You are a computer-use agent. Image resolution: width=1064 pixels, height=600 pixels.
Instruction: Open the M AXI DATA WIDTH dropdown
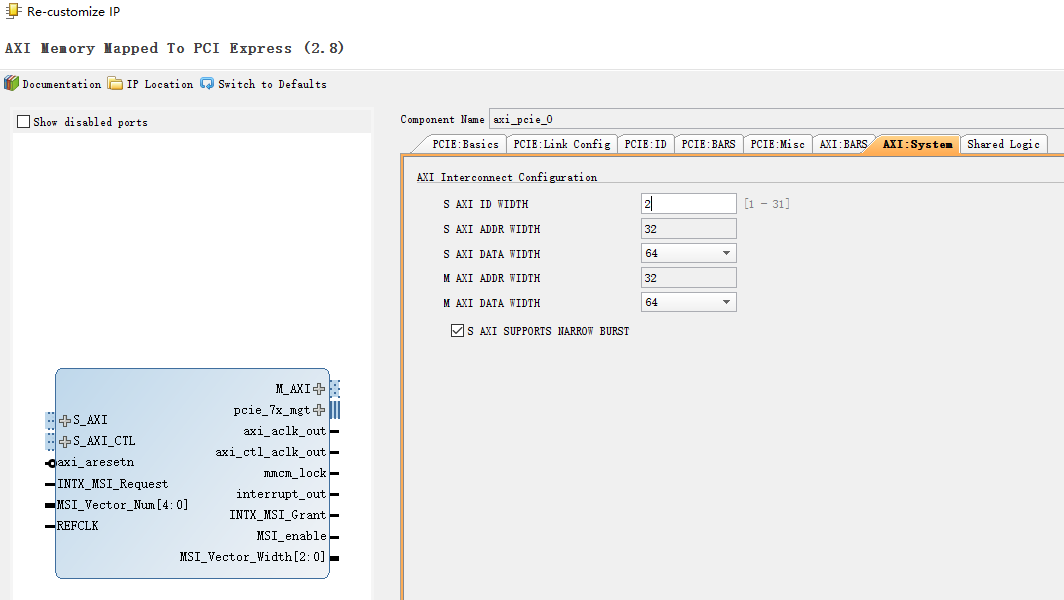(728, 302)
